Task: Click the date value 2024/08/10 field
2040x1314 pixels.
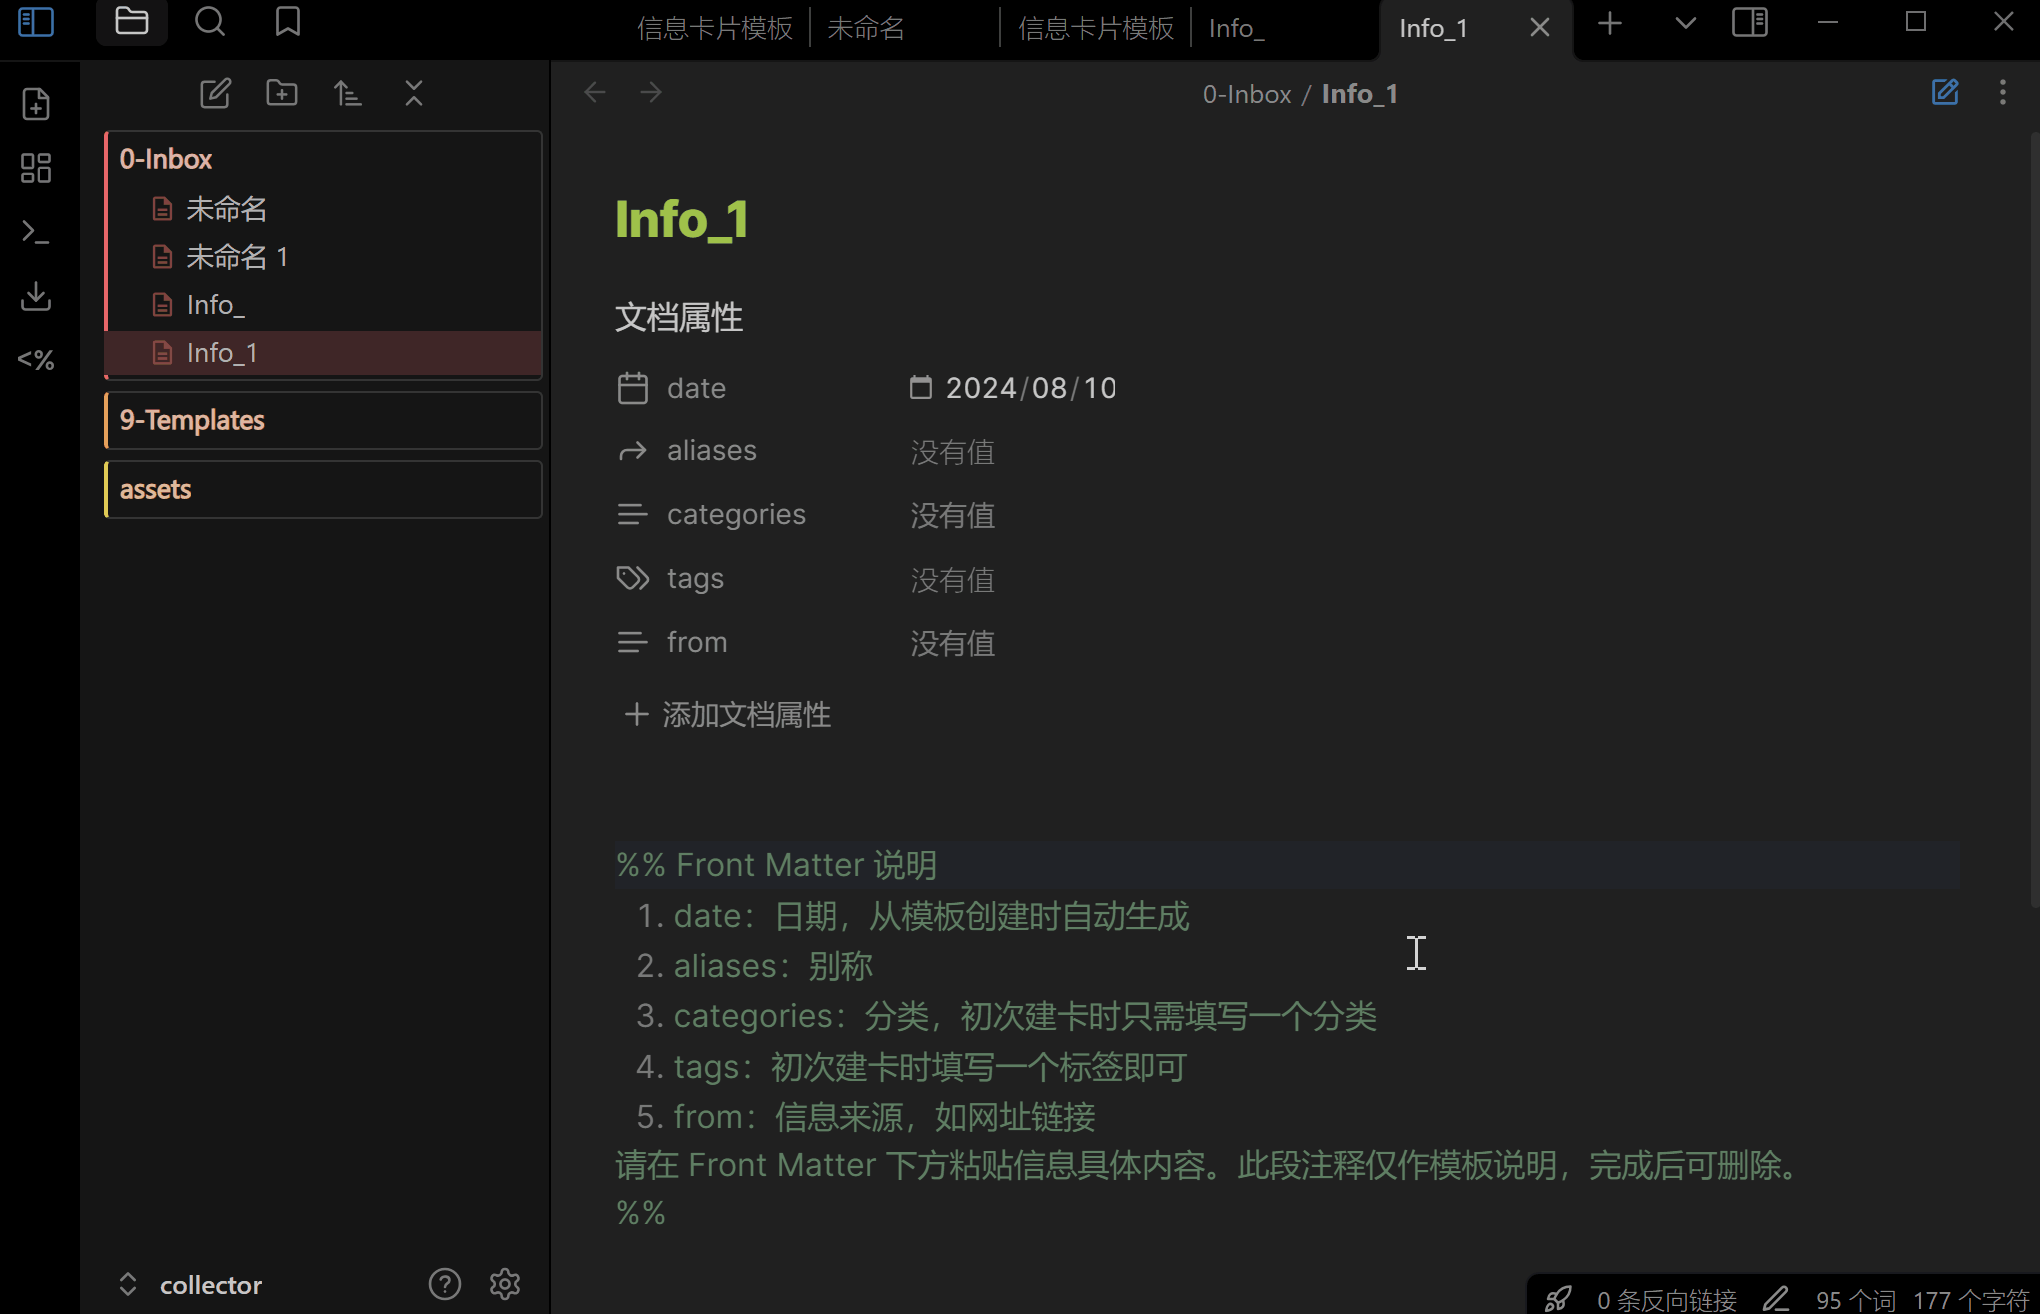Action: tap(1030, 388)
